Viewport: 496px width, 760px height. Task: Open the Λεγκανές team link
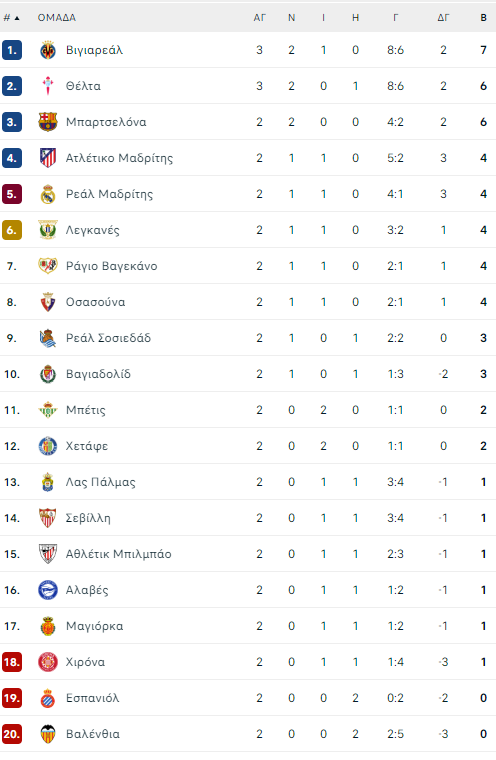[x=93, y=230]
